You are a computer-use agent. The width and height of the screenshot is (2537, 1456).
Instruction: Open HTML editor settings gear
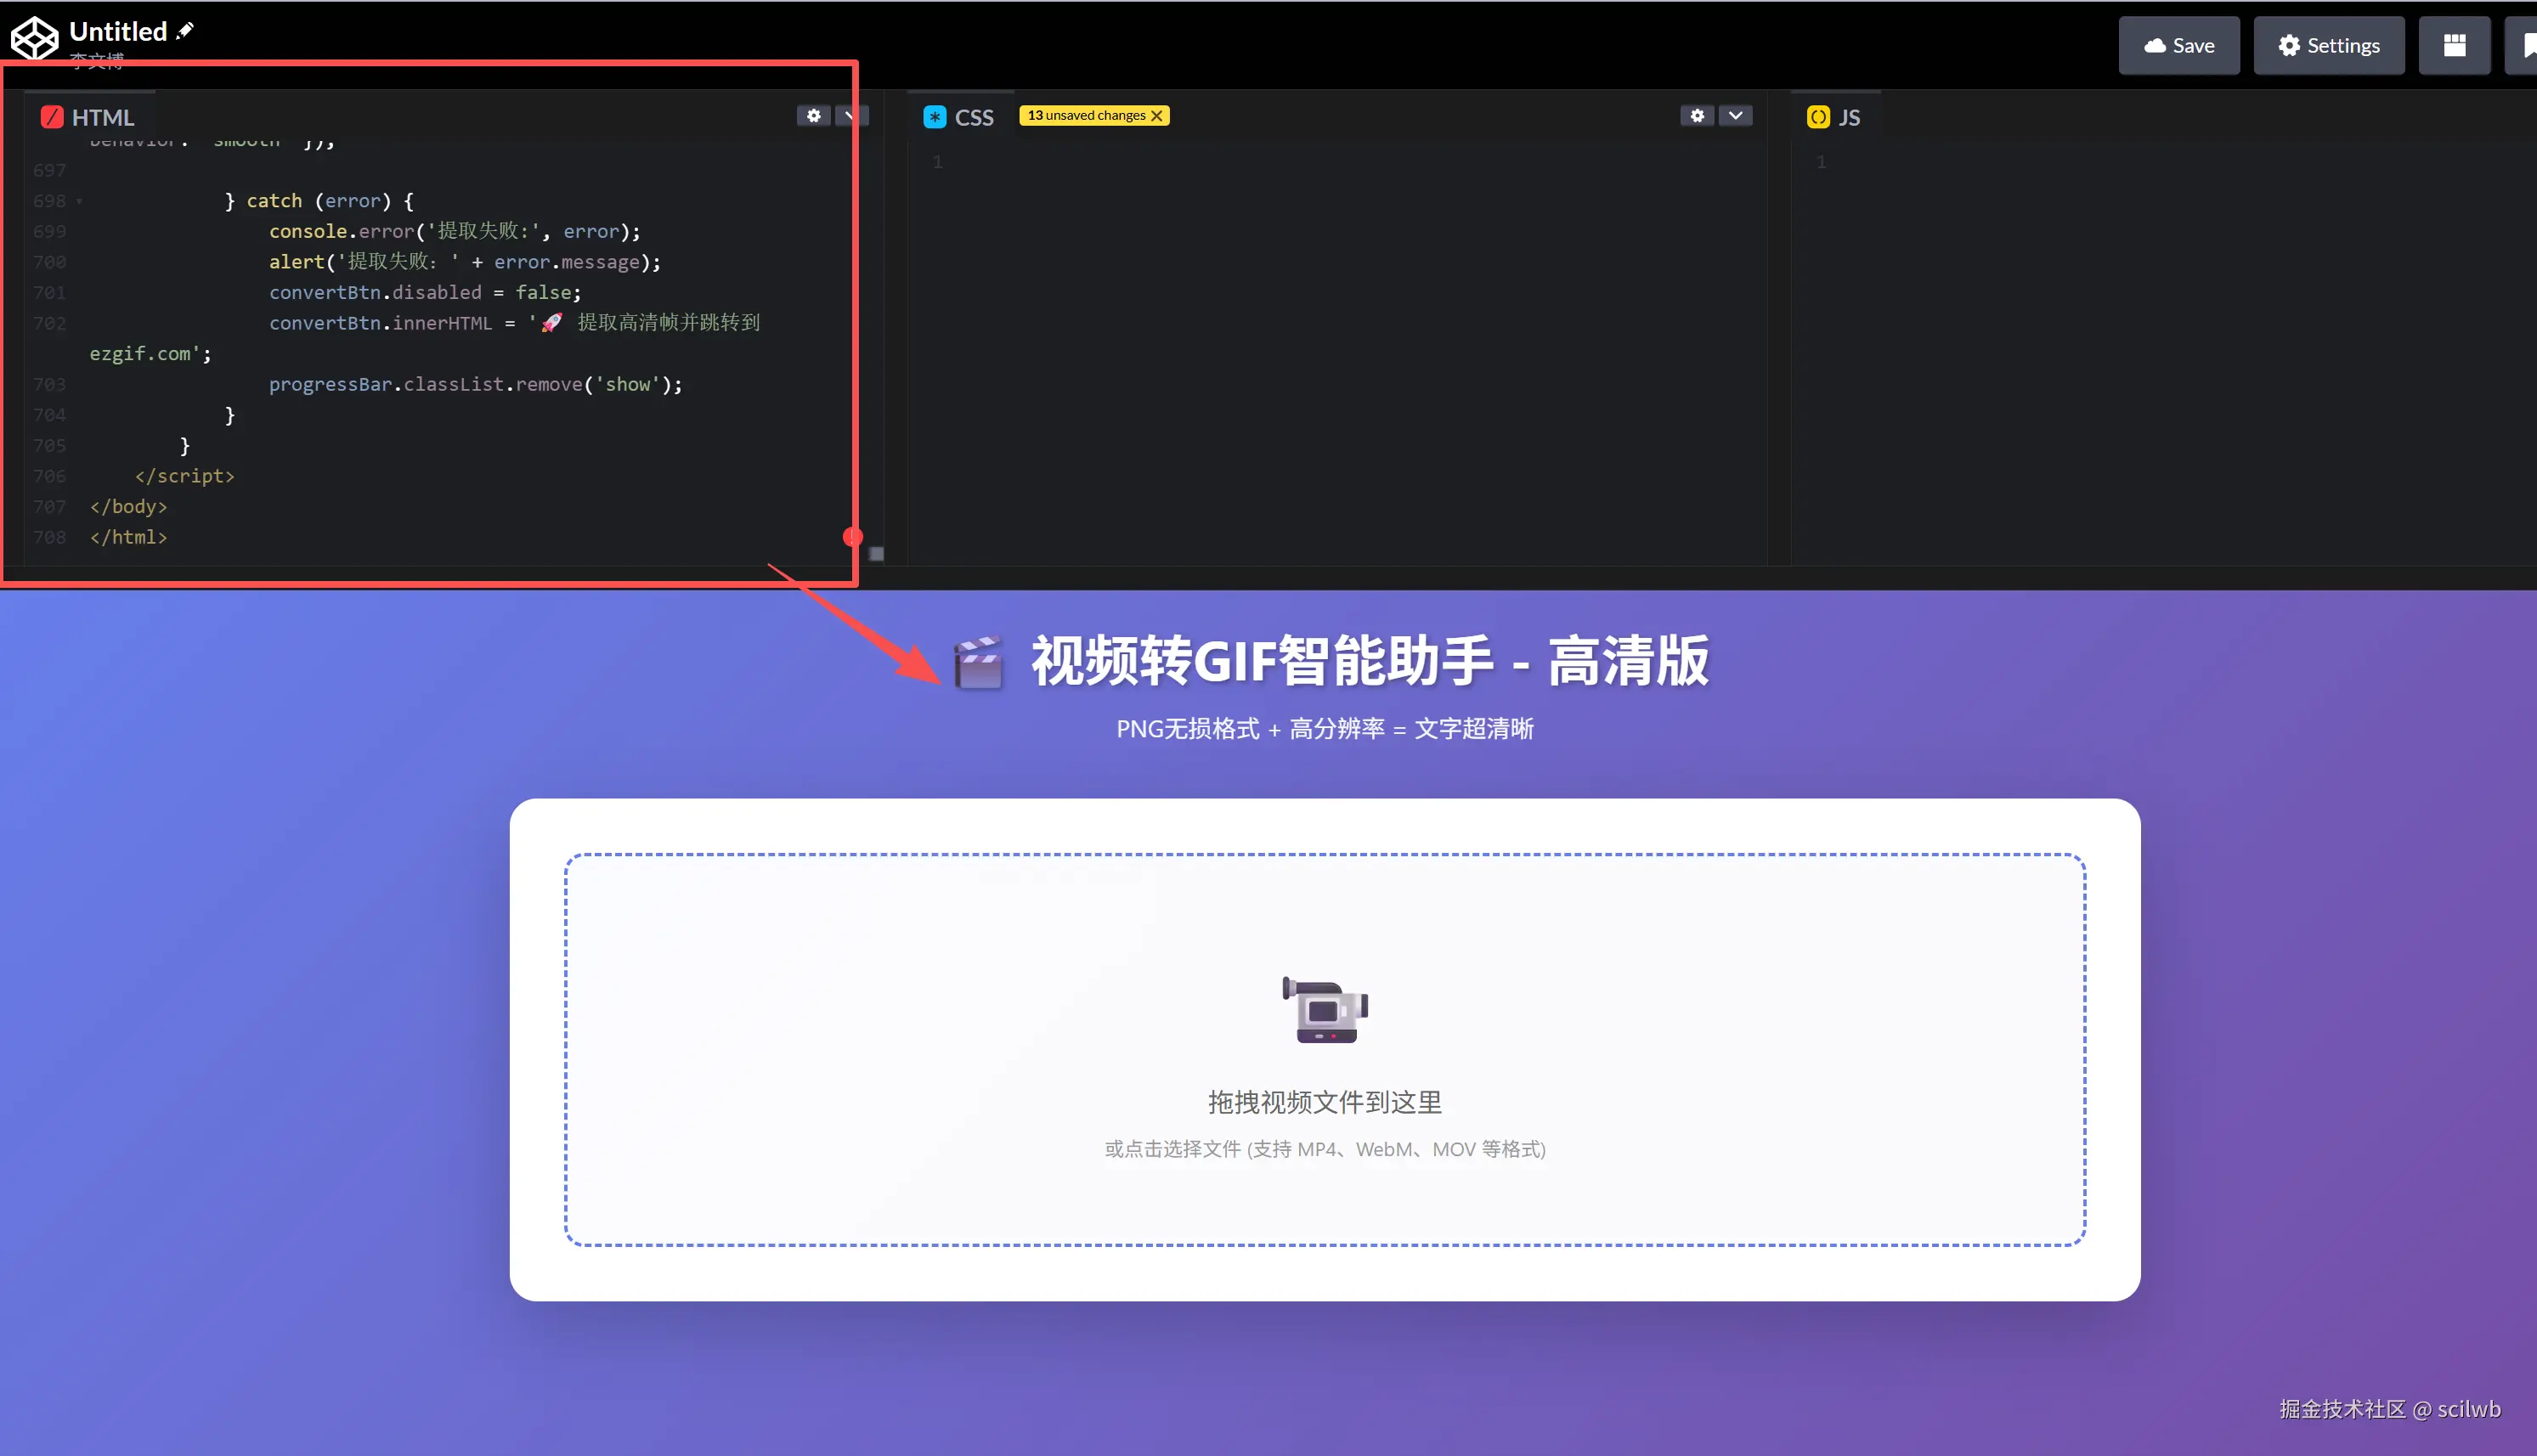tap(813, 116)
